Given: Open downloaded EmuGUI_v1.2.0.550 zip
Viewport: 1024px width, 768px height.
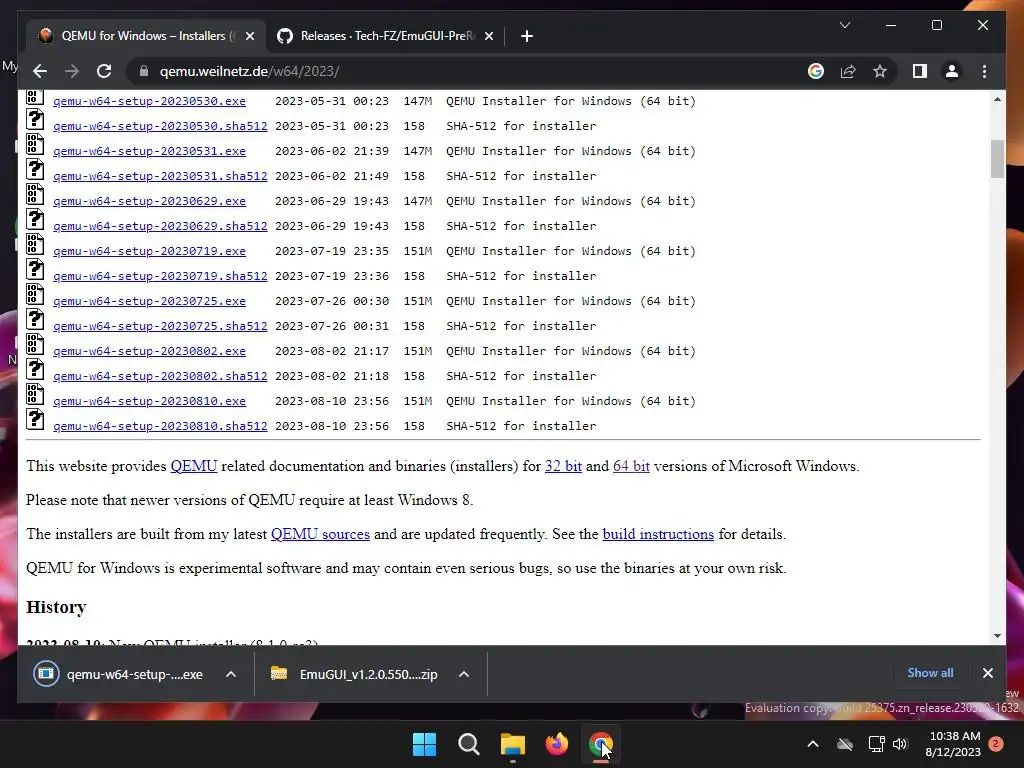Looking at the screenshot, I should (x=354, y=674).
